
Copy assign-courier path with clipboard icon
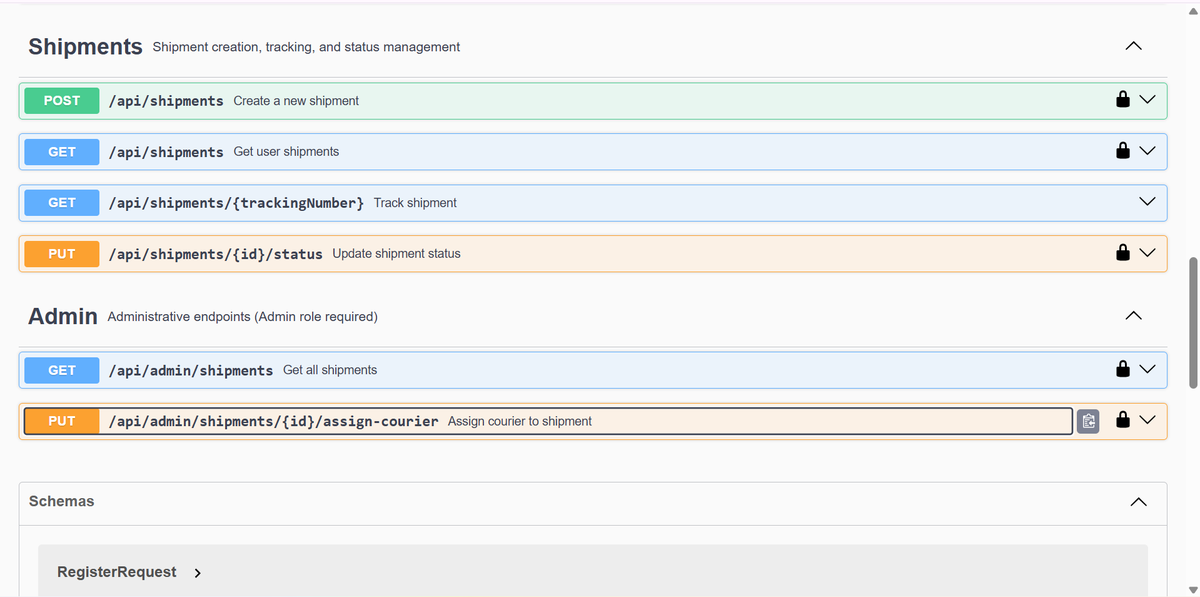click(1089, 422)
